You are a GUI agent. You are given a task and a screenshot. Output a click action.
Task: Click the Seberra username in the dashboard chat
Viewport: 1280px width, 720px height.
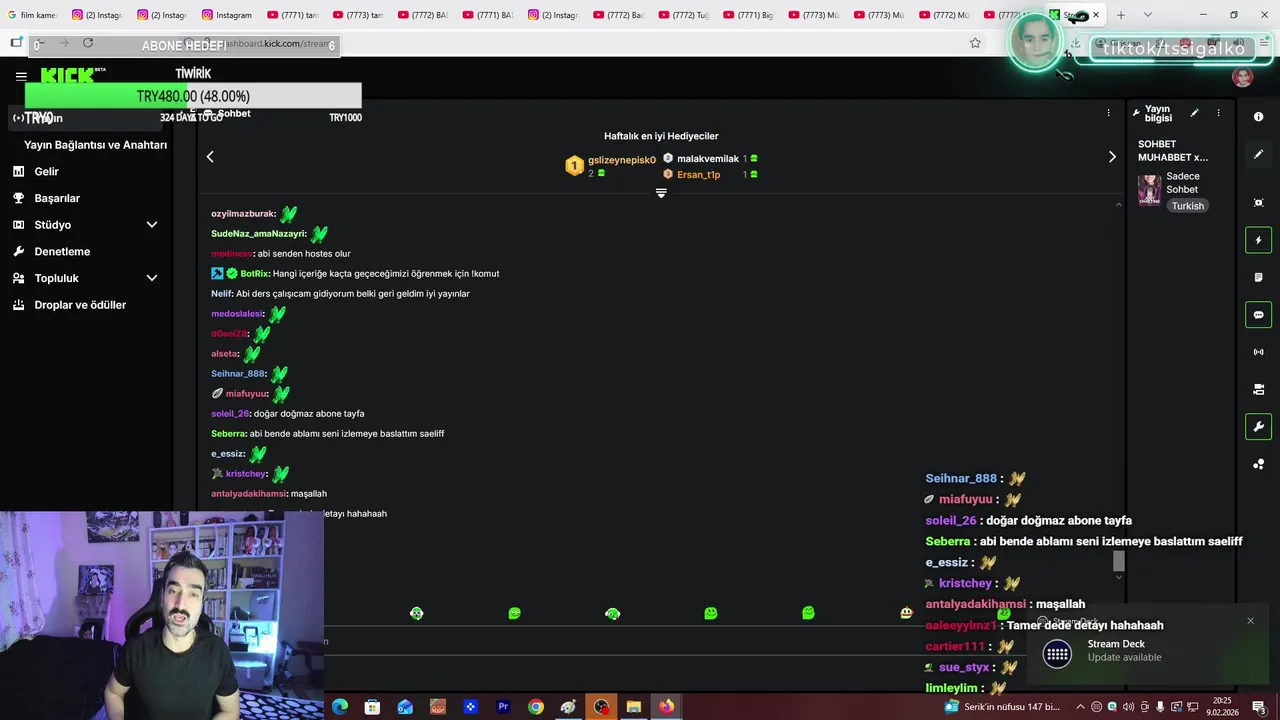tap(228, 434)
